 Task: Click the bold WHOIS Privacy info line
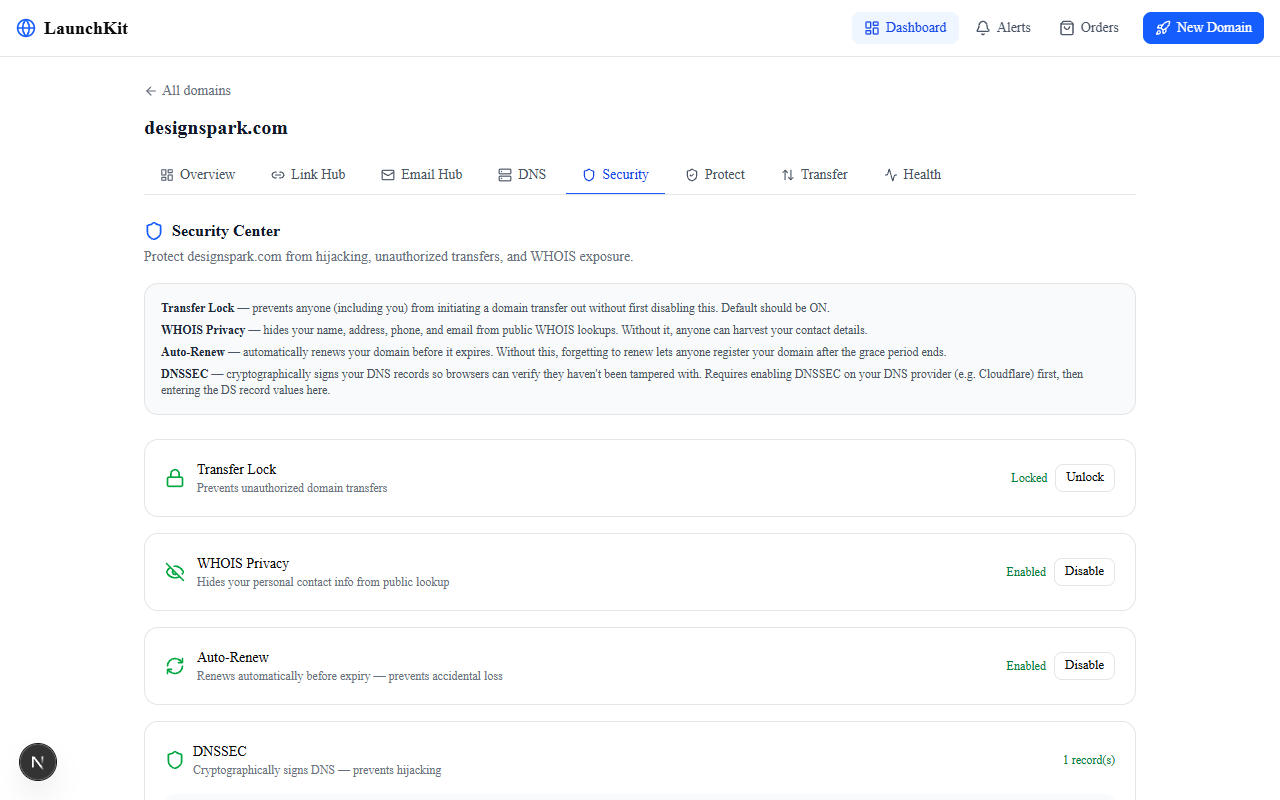tap(514, 330)
